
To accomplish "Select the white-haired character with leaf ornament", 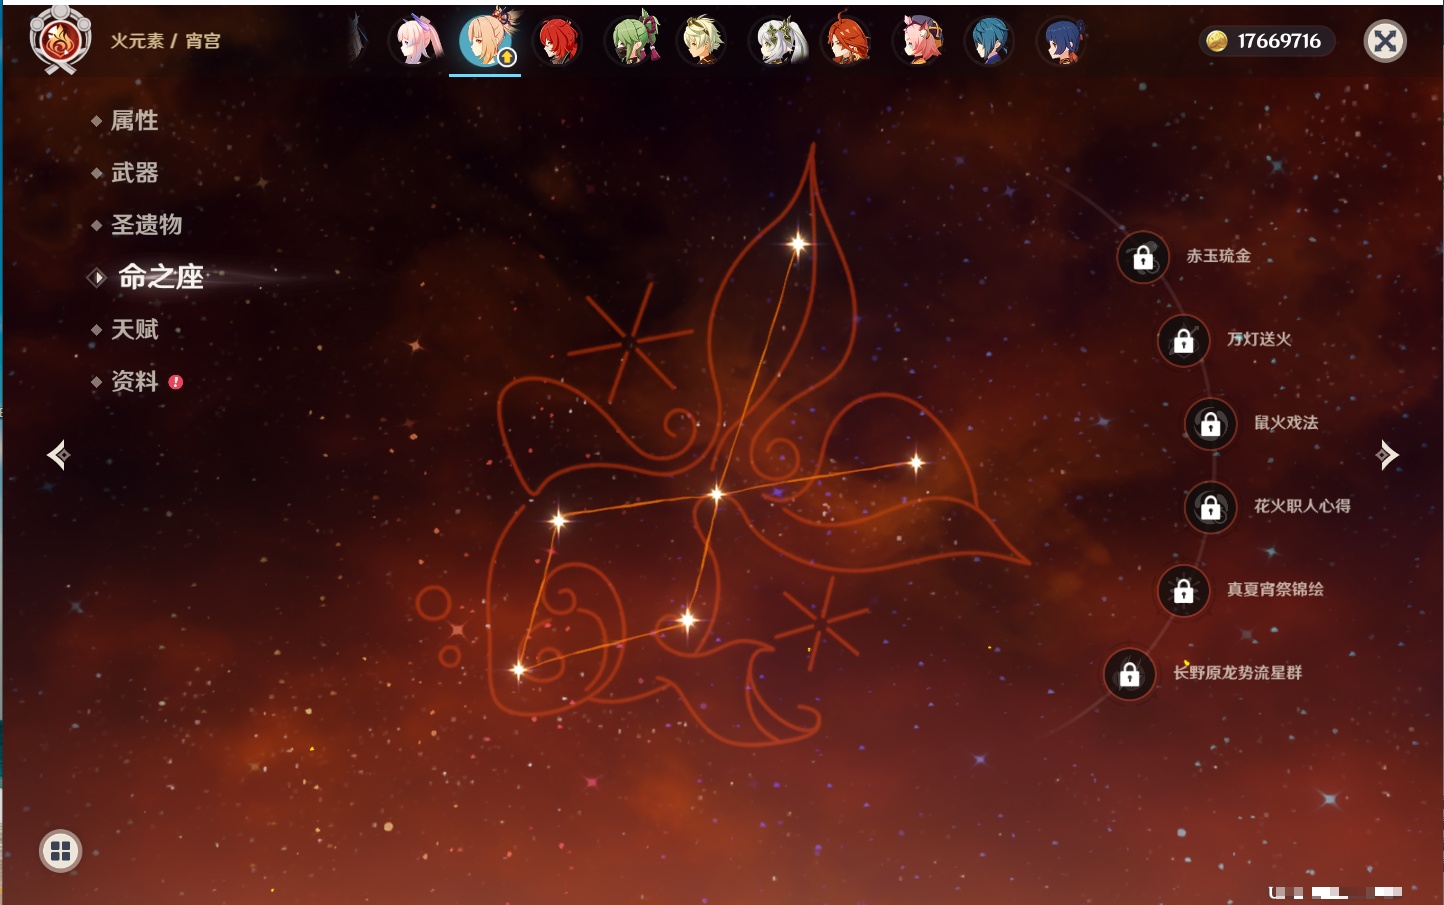I will click(x=779, y=41).
